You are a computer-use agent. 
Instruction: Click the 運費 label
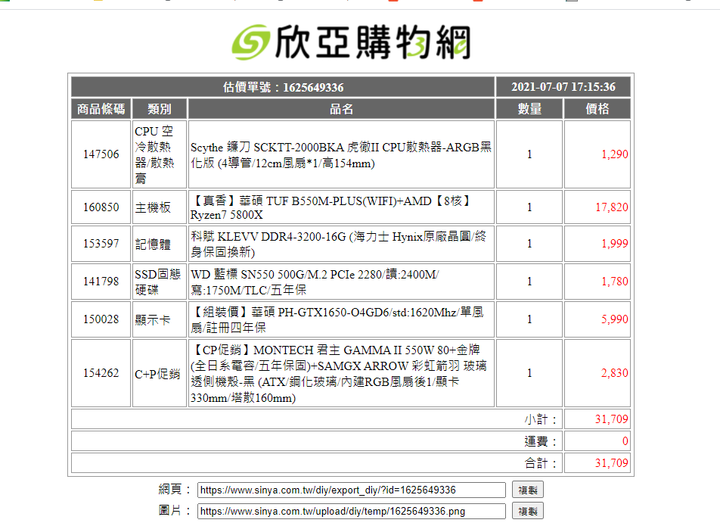pyautogui.click(x=540, y=442)
